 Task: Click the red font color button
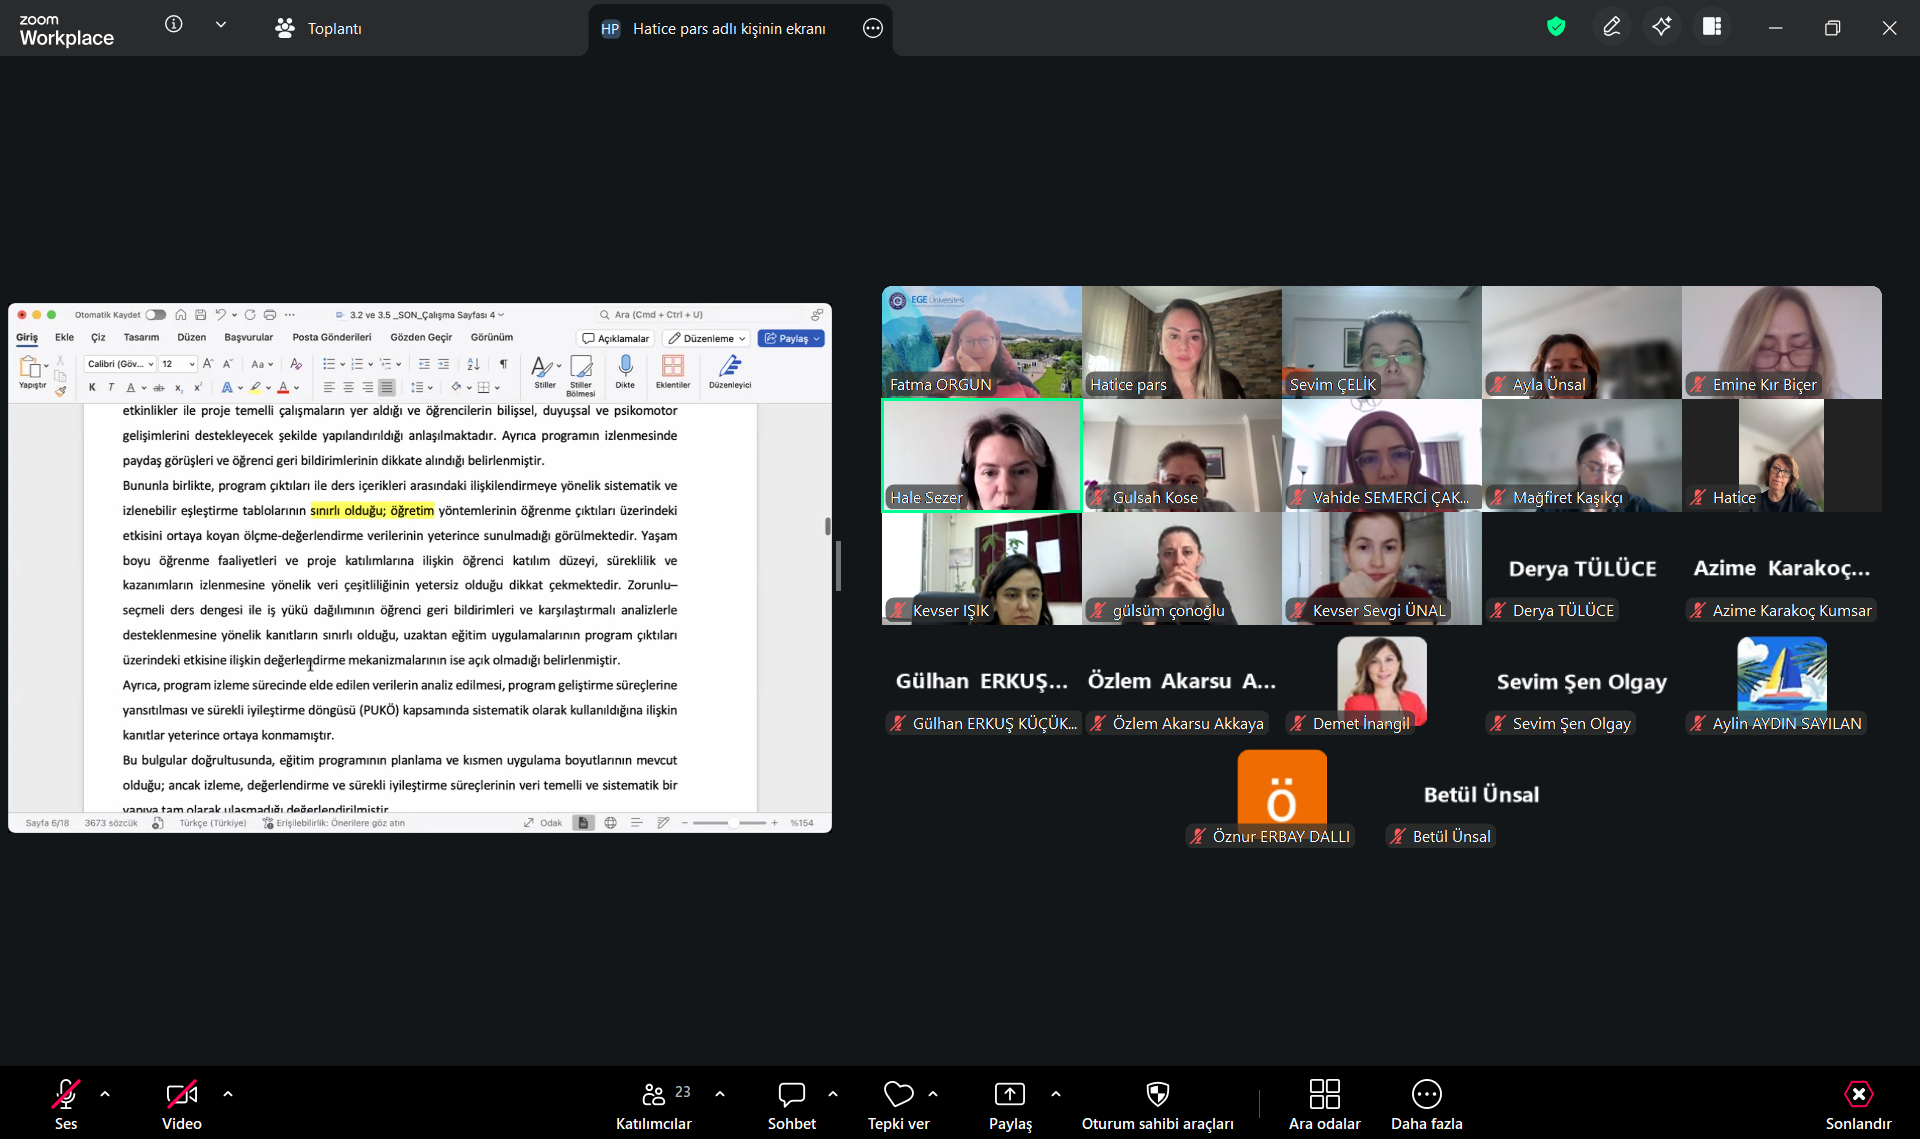click(284, 388)
